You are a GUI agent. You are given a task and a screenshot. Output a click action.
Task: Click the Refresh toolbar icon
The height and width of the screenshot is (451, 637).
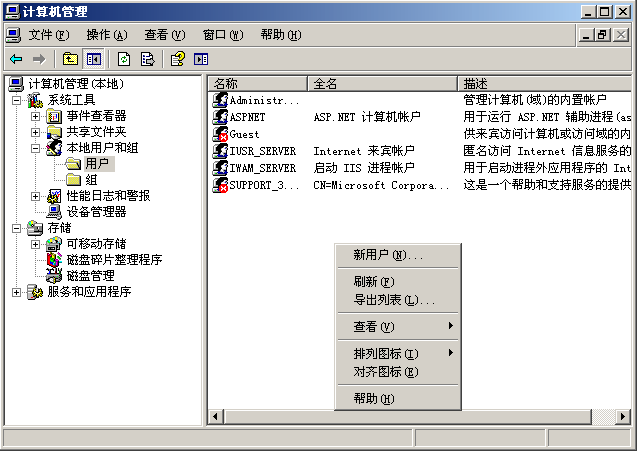(124, 59)
